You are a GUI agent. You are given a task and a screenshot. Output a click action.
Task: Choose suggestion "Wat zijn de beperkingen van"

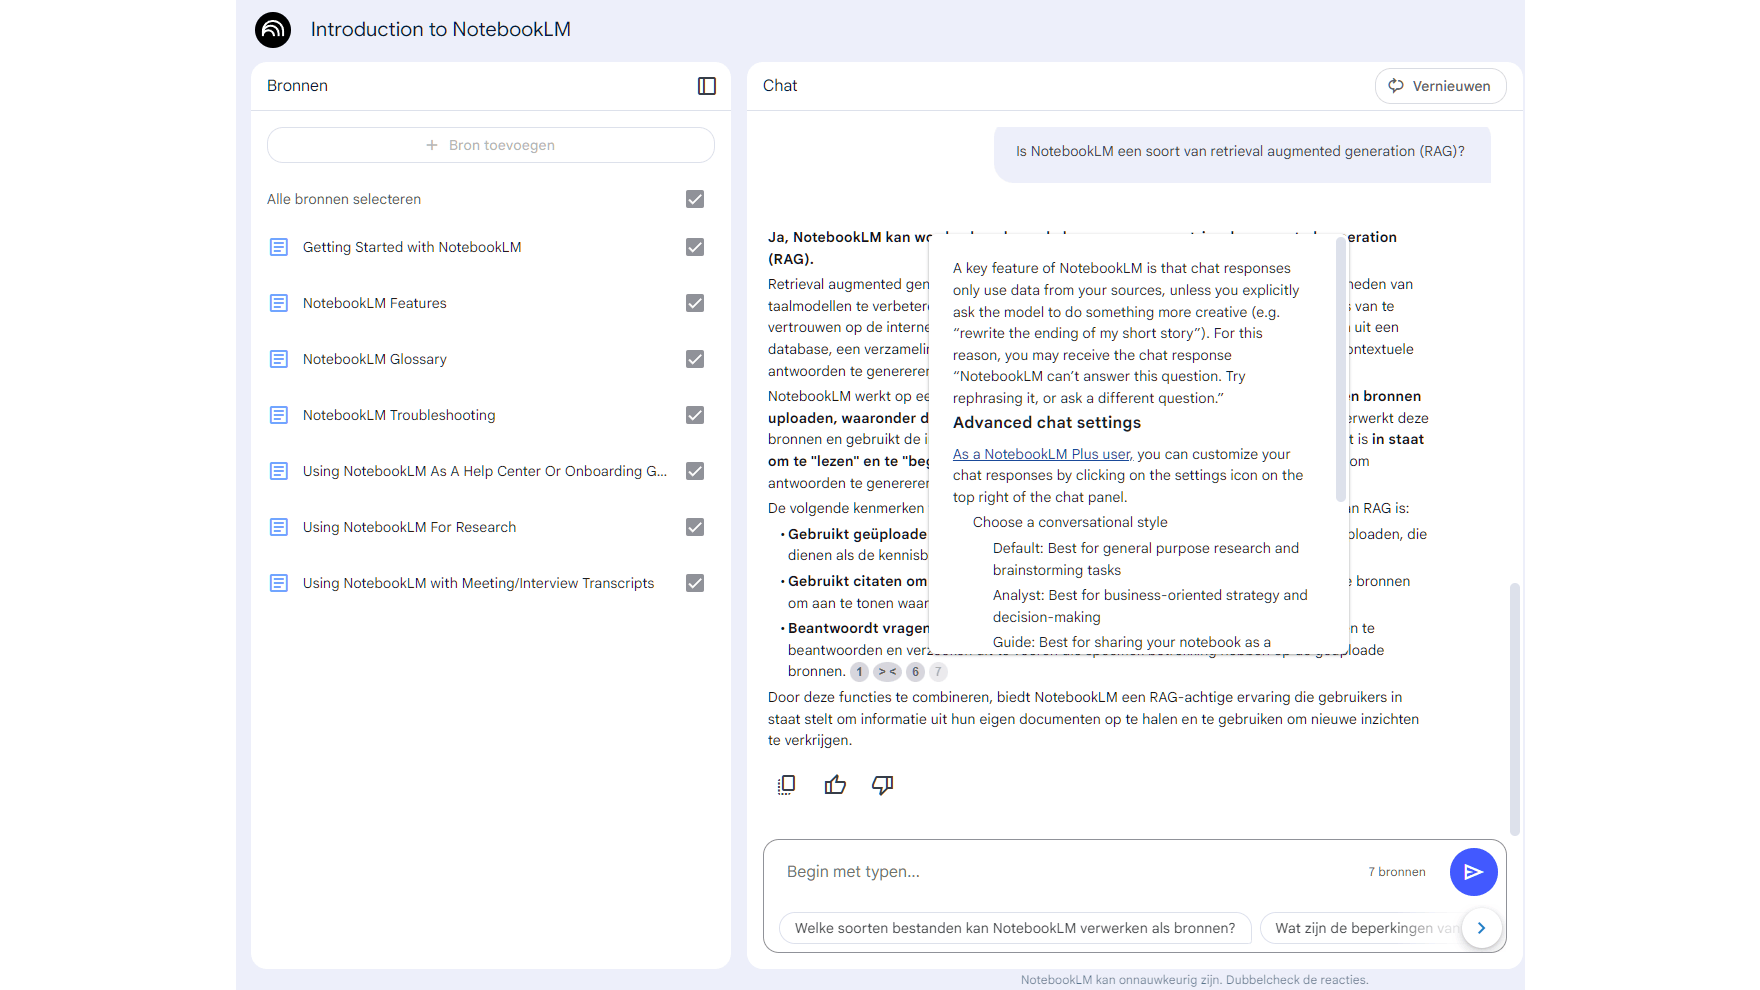[1366, 928]
